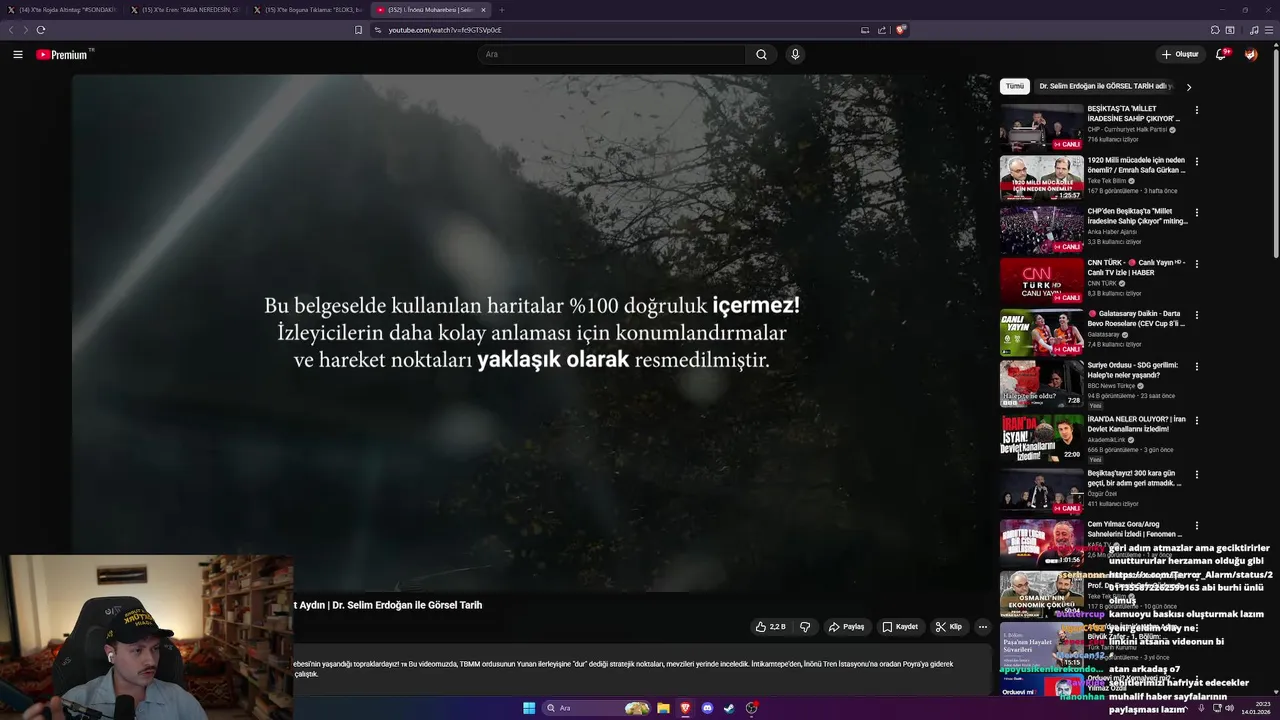Image resolution: width=1280 pixels, height=720 pixels.
Task: Switch to X'te Boğuna Tıklama browser tab
Action: [308, 10]
